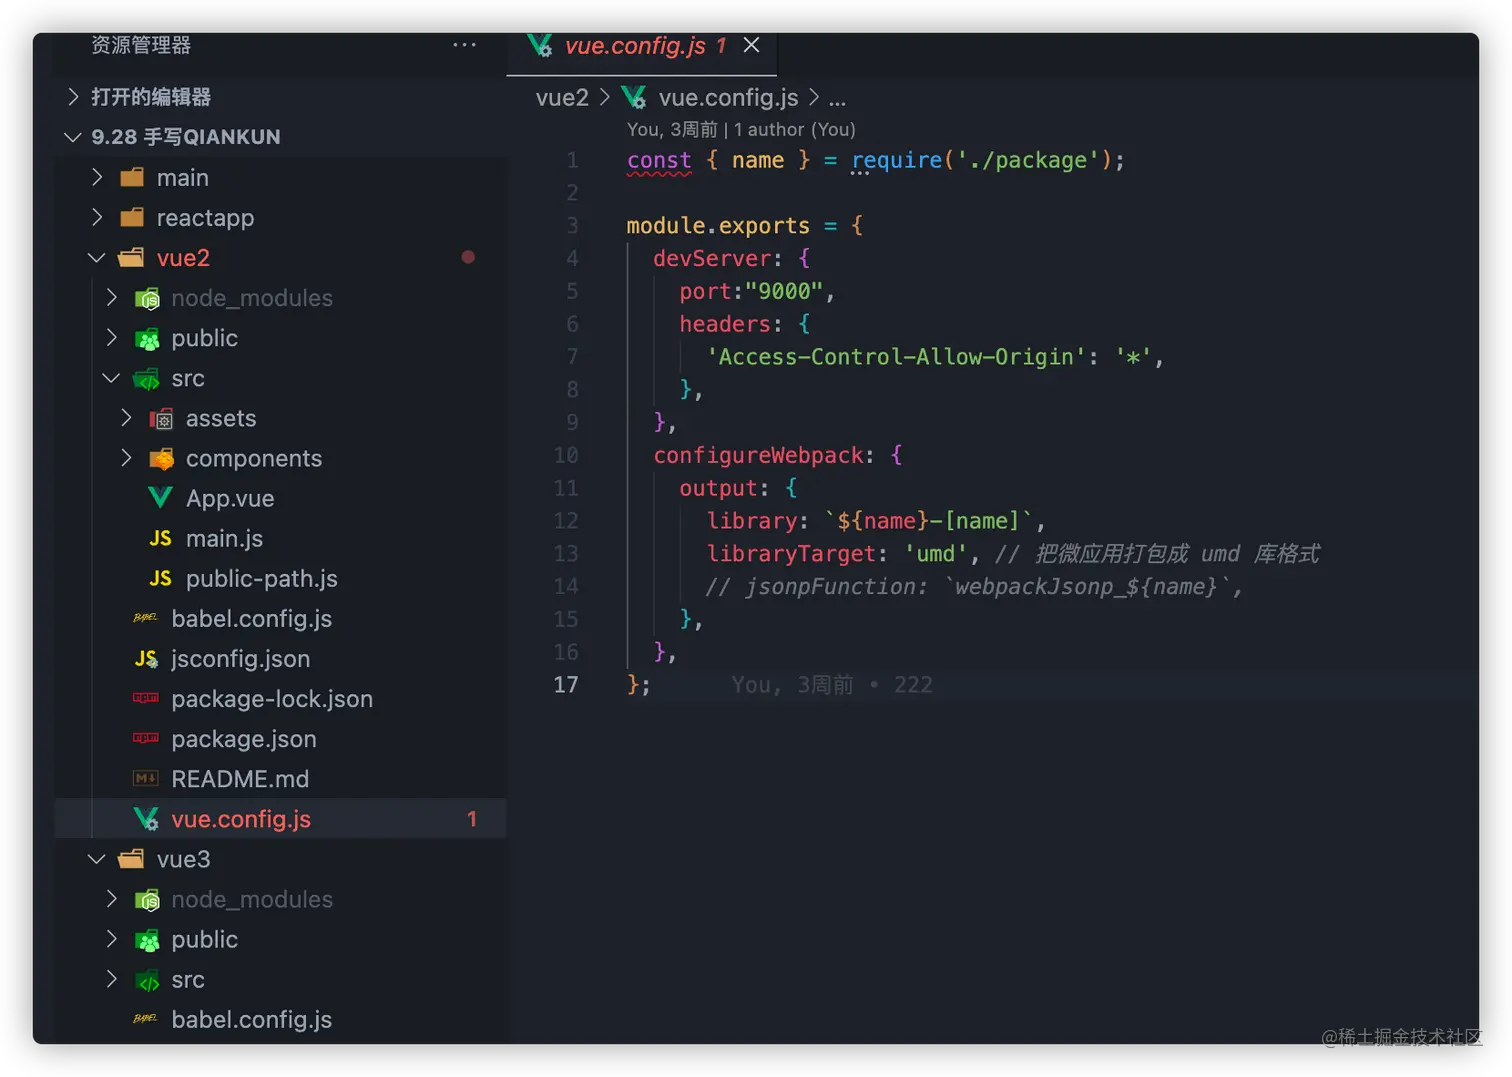Open main.js file
Viewport: 1512px width, 1077px height.
pos(224,538)
